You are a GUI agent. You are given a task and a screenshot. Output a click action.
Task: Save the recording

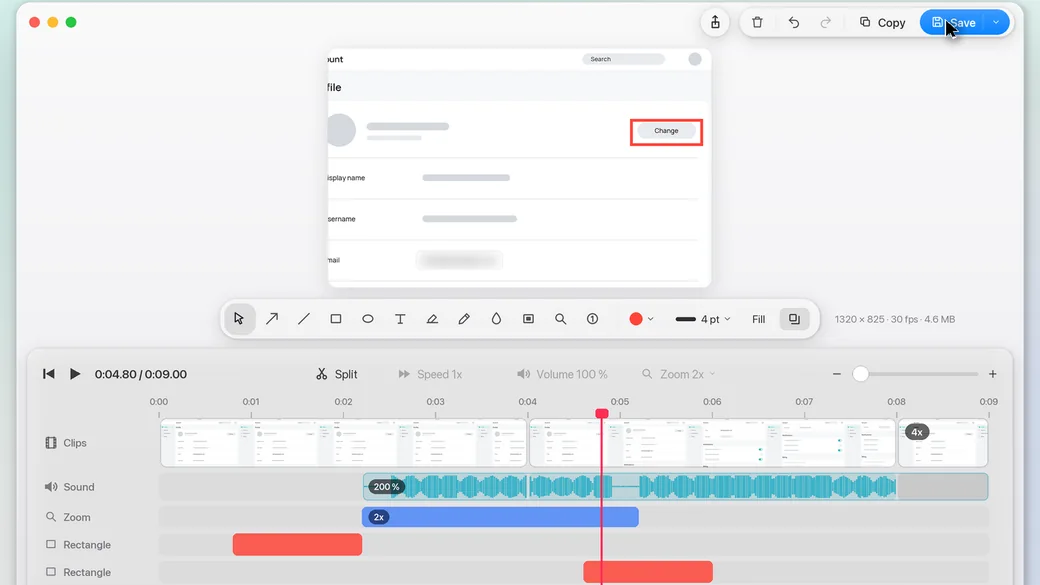click(x=953, y=23)
